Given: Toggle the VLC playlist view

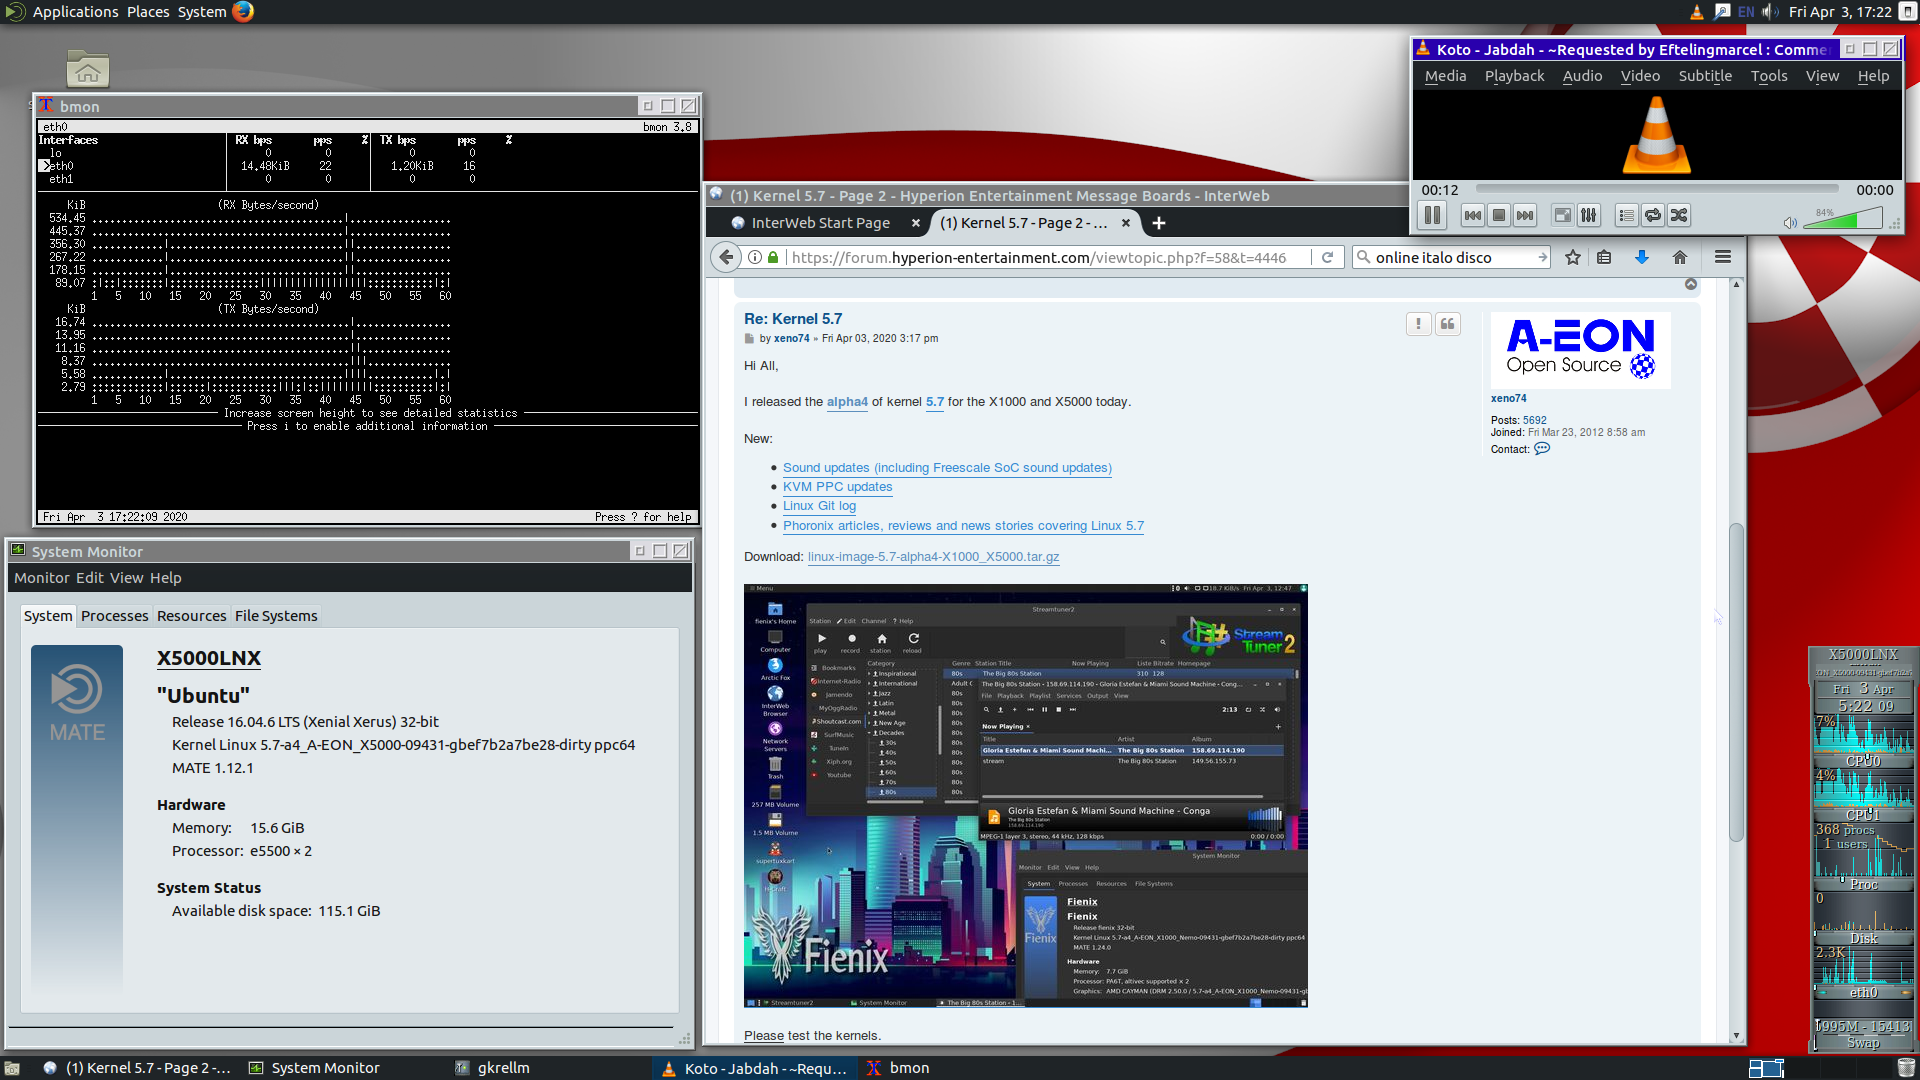Looking at the screenshot, I should 1627,215.
